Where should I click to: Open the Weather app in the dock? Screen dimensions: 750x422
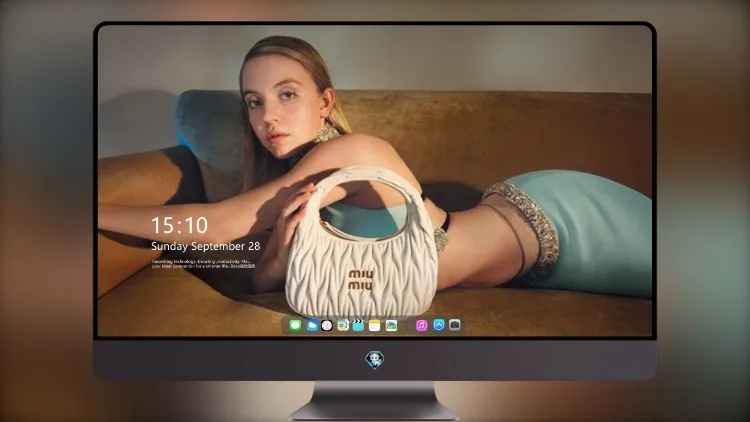coord(312,325)
